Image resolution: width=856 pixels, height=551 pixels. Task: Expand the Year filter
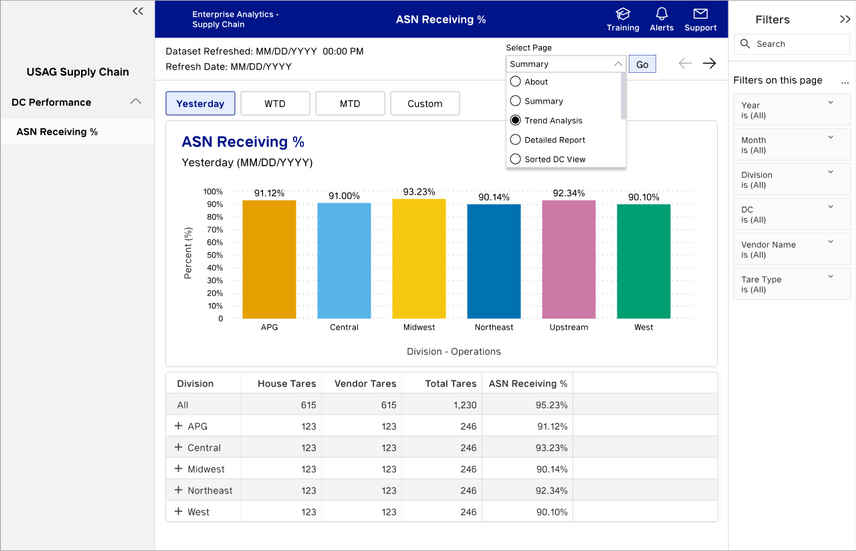[830, 102]
